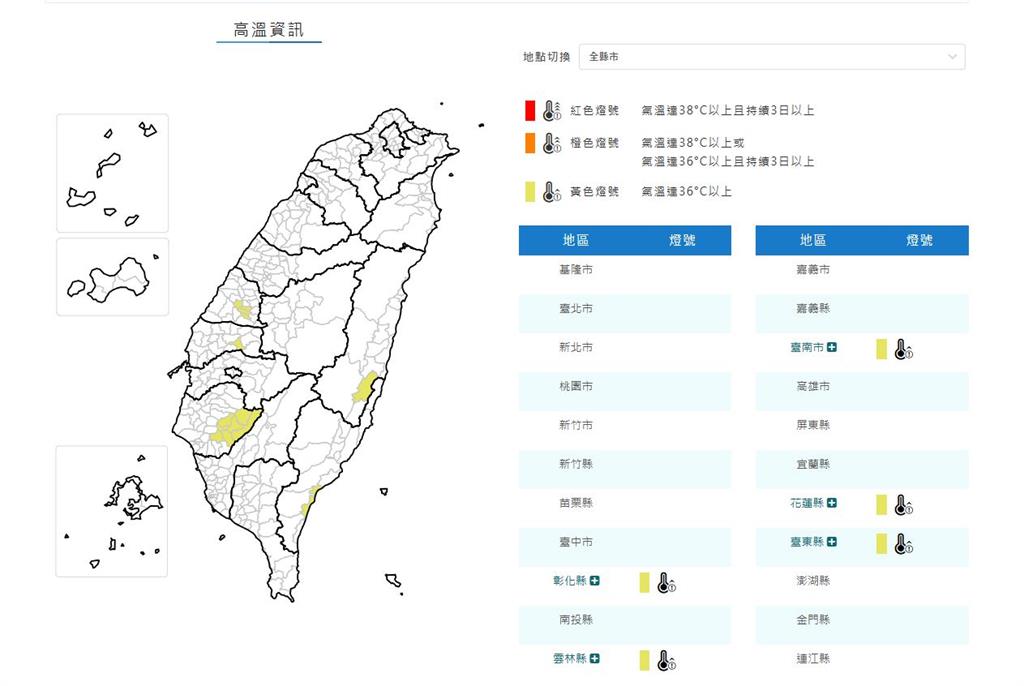Expand 臺東縣 plus icon
This screenshot has width=1024, height=686.
pyautogui.click(x=831, y=542)
